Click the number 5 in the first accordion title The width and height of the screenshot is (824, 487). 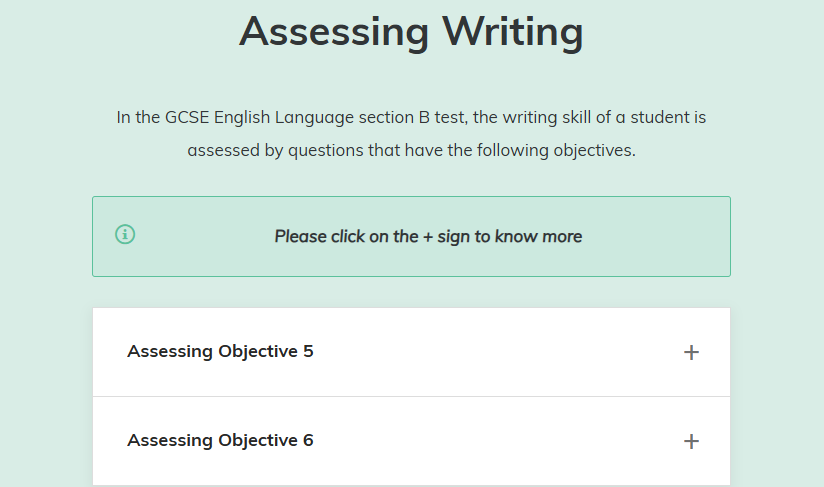(308, 352)
